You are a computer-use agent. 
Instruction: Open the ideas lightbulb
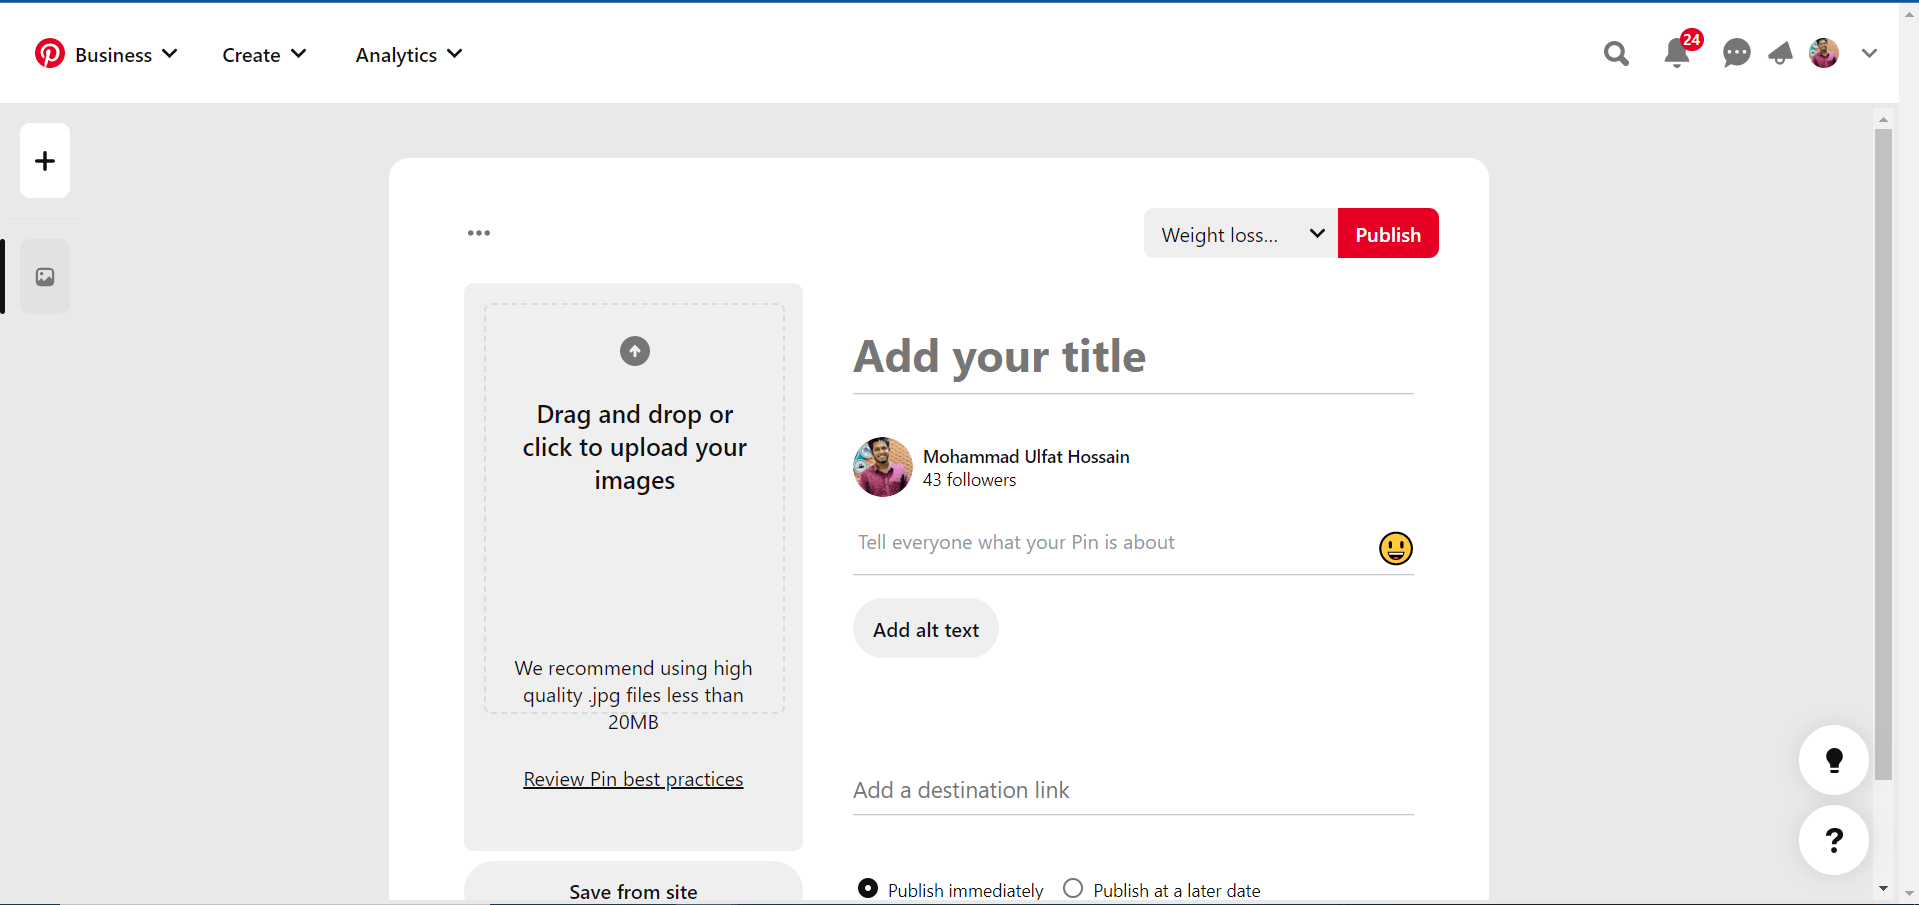[x=1833, y=760]
